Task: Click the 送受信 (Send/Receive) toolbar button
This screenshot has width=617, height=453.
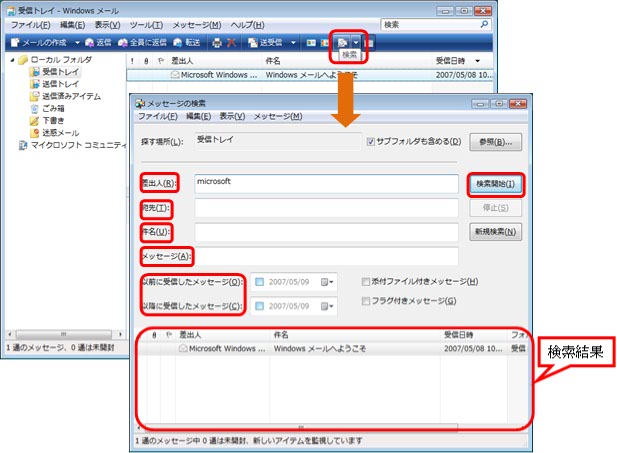Action: (x=263, y=43)
